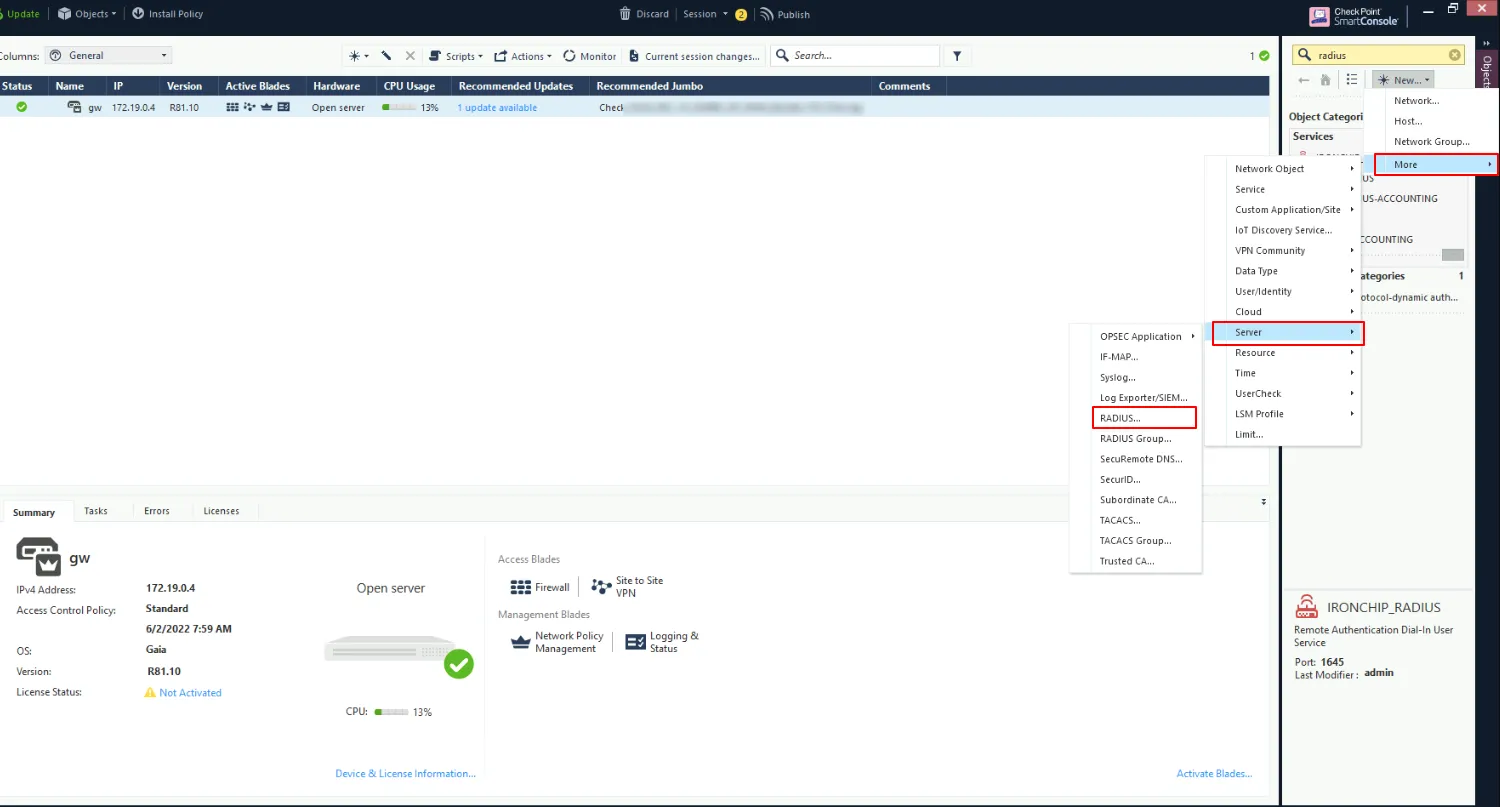The image size is (1500, 807).
Task: Switch to the Errors tab
Action: pos(157,511)
